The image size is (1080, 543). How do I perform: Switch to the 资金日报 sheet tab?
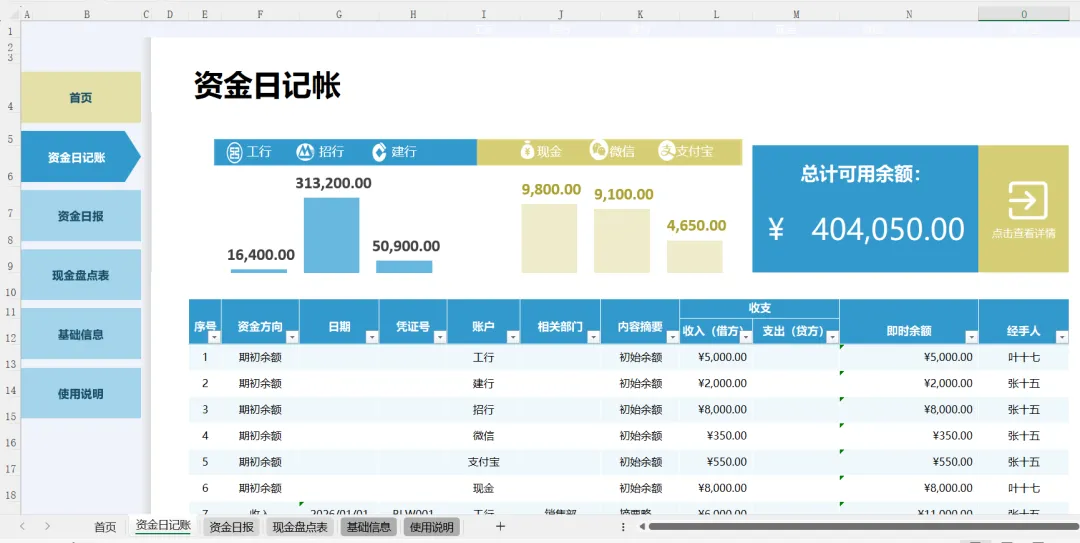click(x=231, y=527)
